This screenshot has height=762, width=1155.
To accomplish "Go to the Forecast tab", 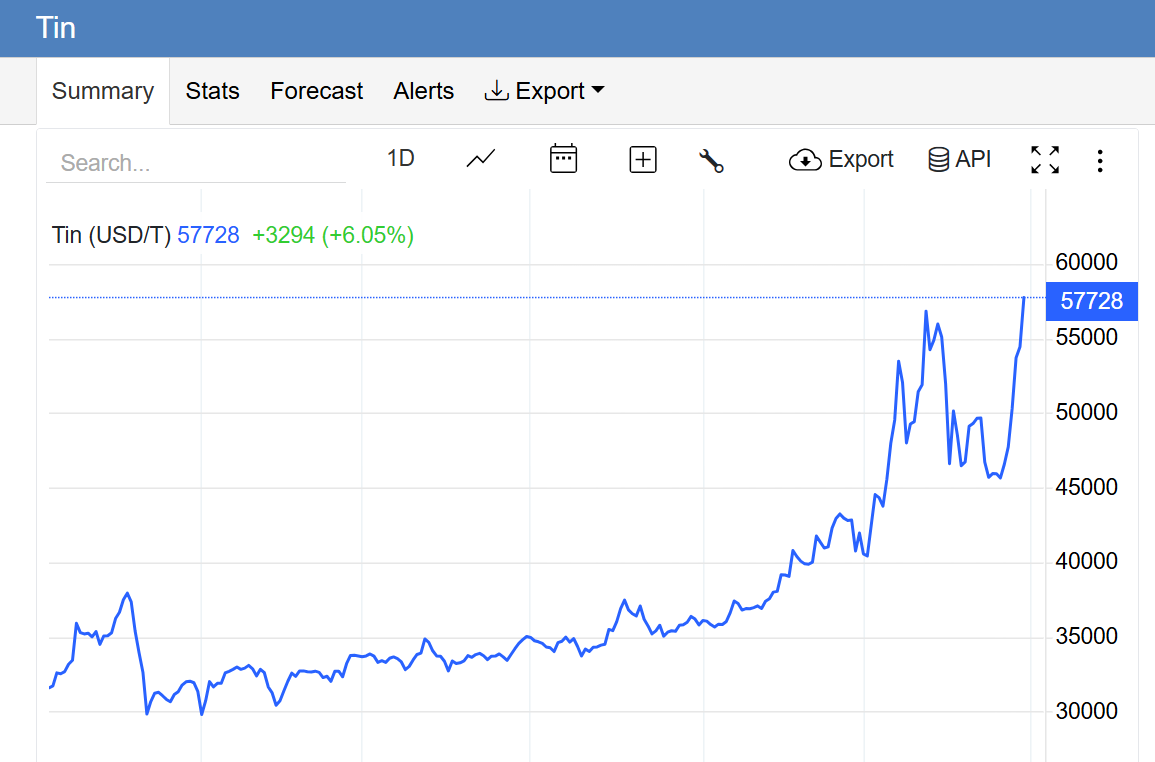I will [317, 91].
